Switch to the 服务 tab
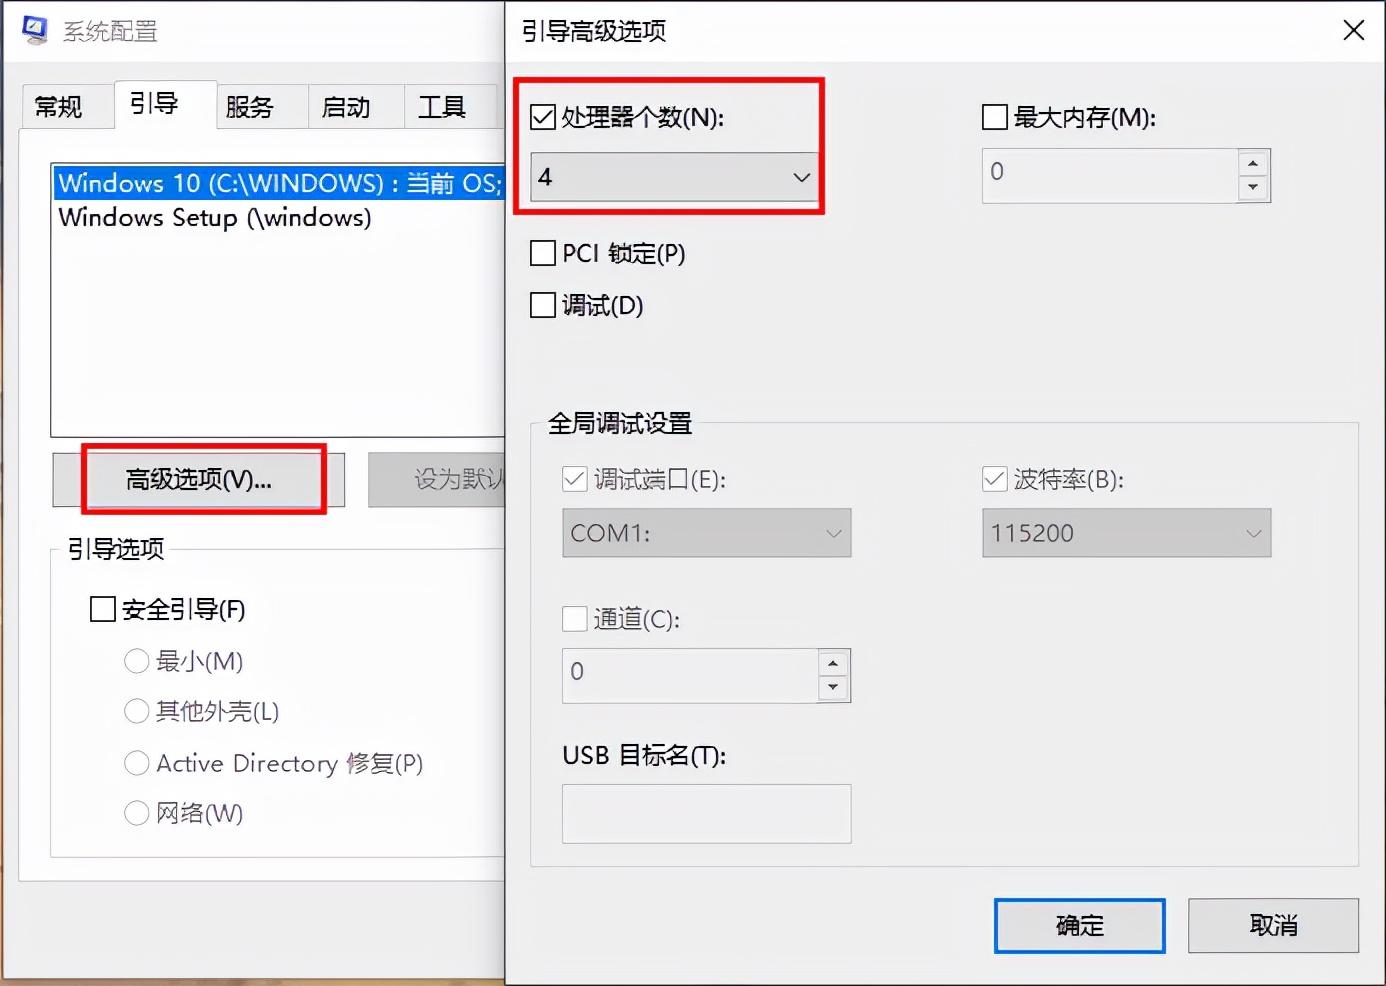The image size is (1386, 986). click(x=250, y=107)
